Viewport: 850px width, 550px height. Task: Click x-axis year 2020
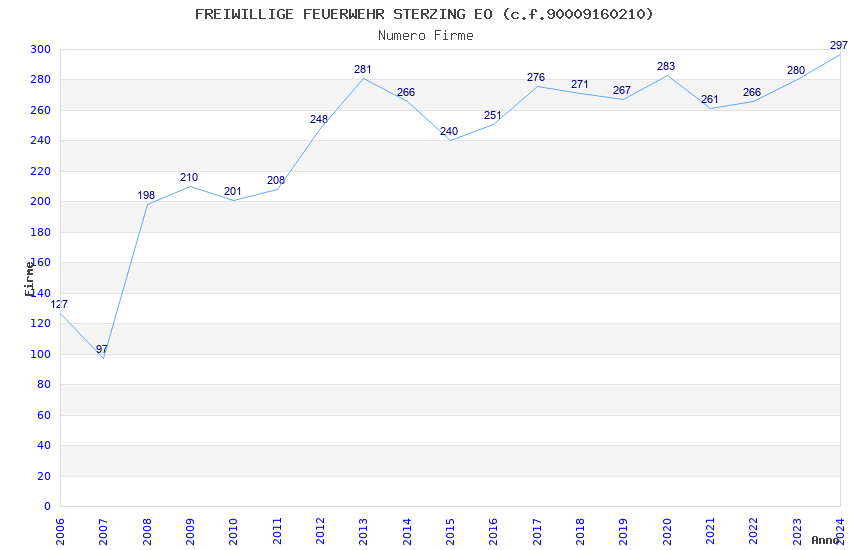(x=667, y=532)
